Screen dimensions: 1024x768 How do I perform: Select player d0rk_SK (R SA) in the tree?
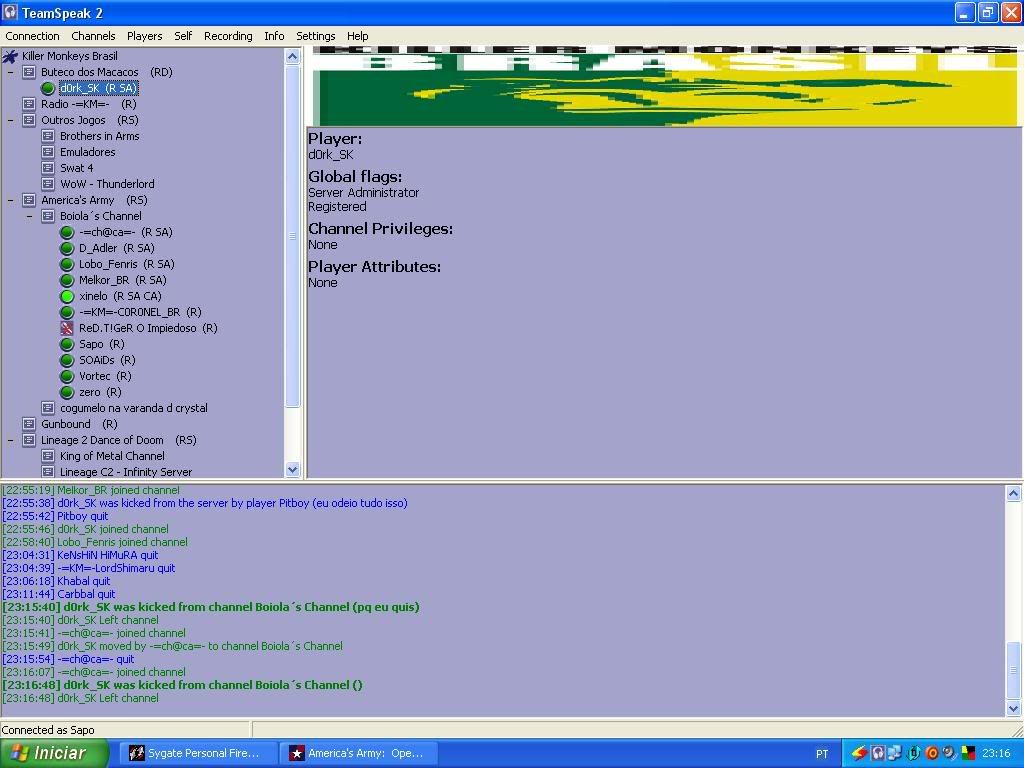tap(98, 88)
